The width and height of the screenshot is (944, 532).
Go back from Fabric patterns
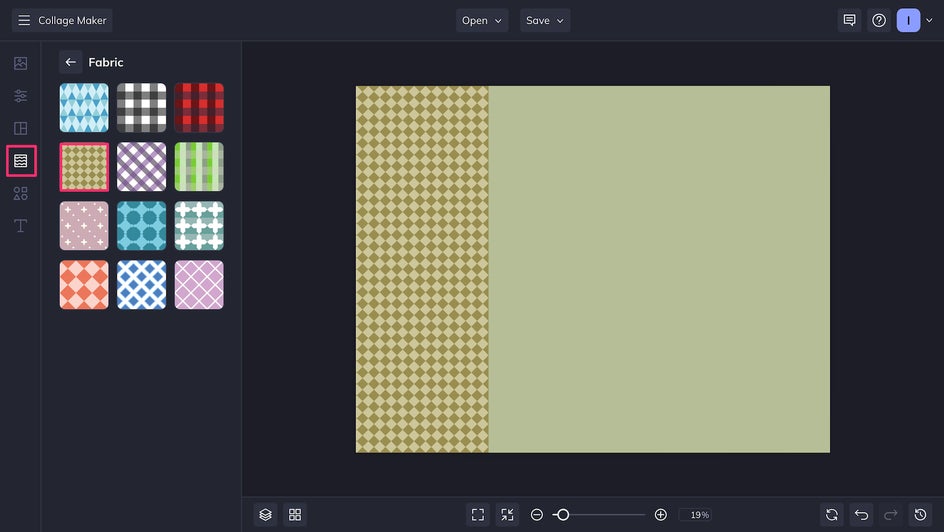(x=70, y=62)
